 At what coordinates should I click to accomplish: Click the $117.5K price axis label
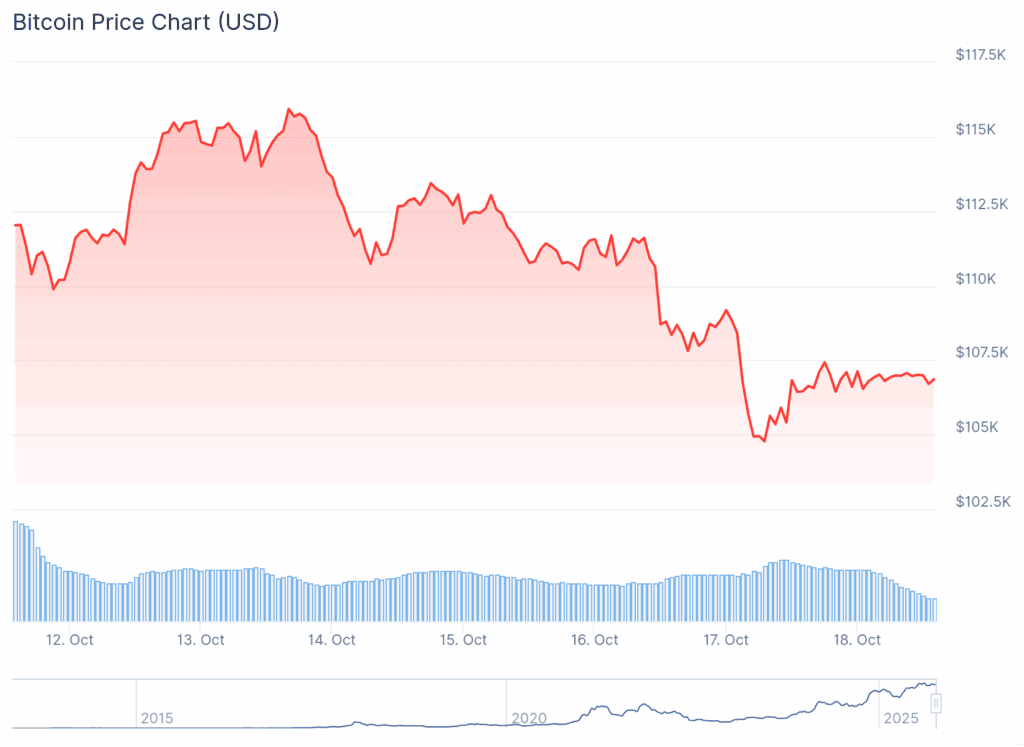tap(980, 55)
